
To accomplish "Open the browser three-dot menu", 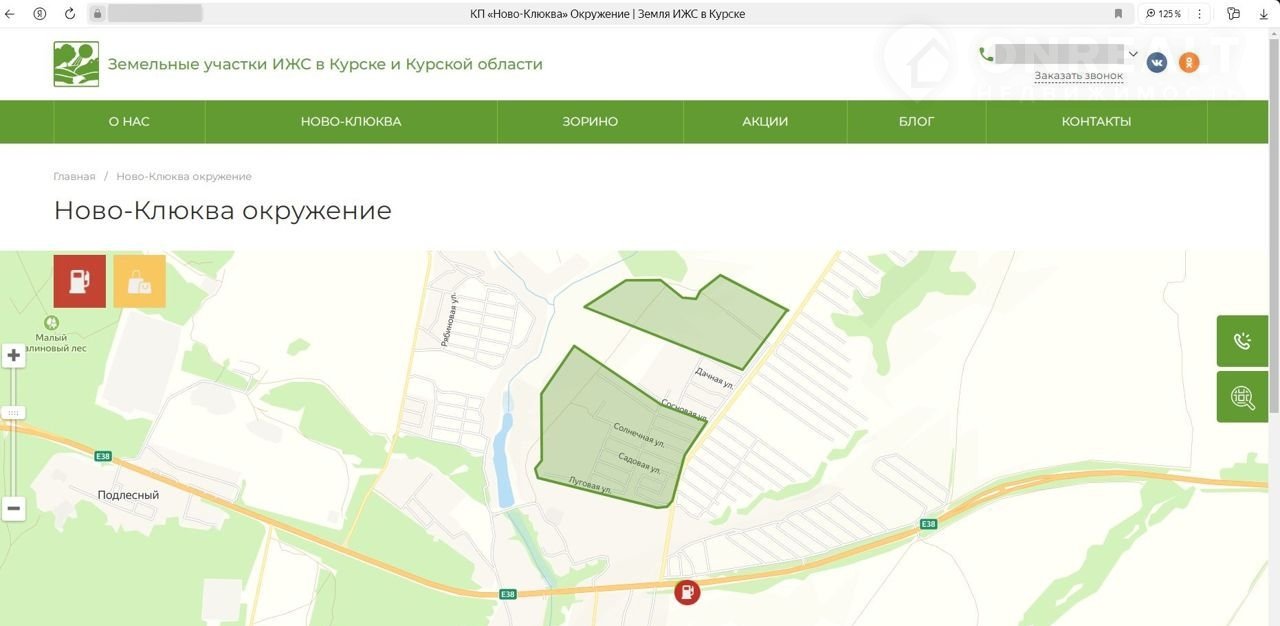I will click(1200, 14).
